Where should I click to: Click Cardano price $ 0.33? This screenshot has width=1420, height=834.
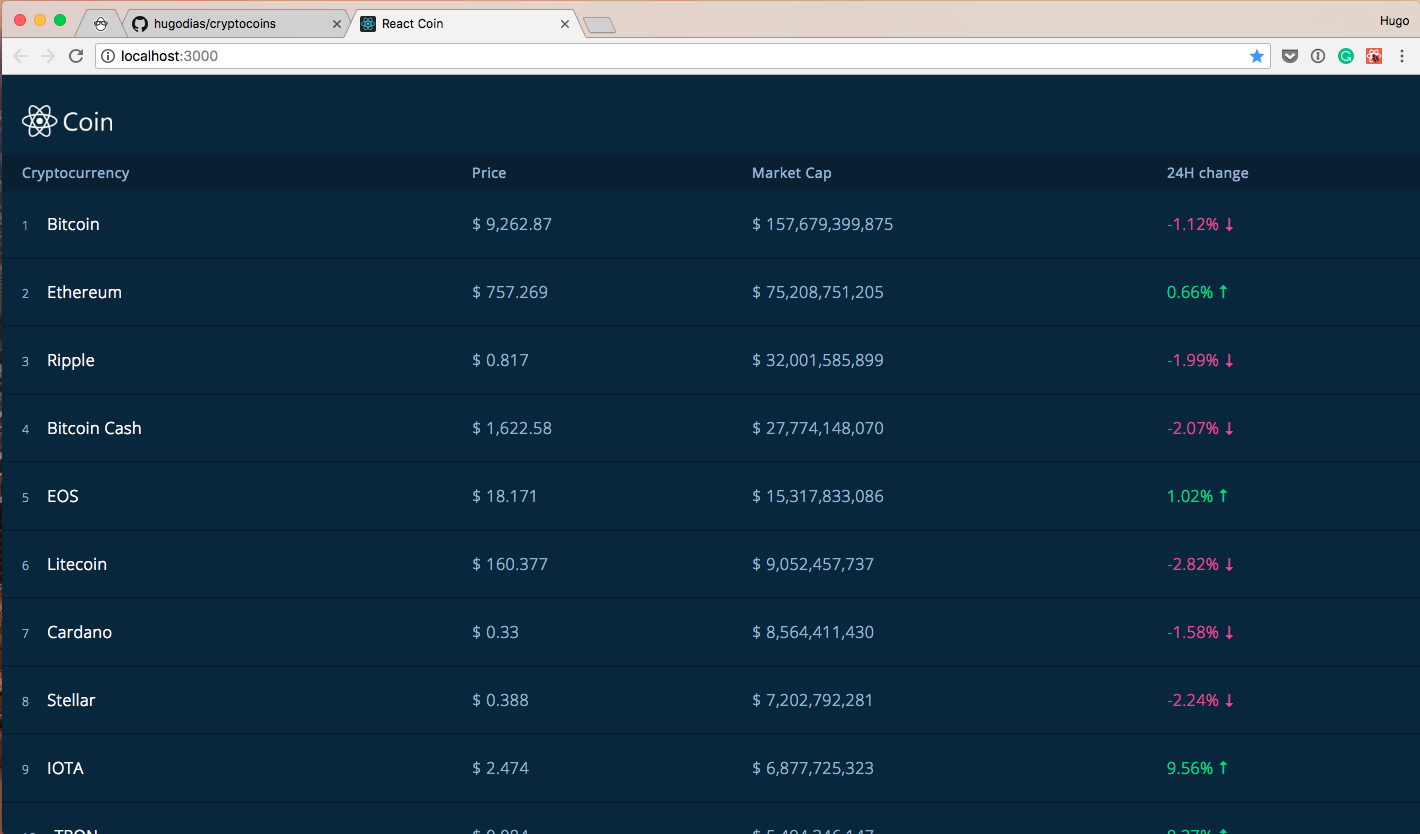495,632
